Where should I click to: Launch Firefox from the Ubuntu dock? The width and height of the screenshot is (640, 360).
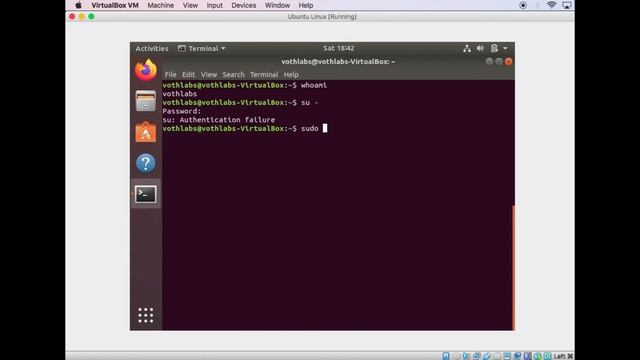(x=146, y=70)
